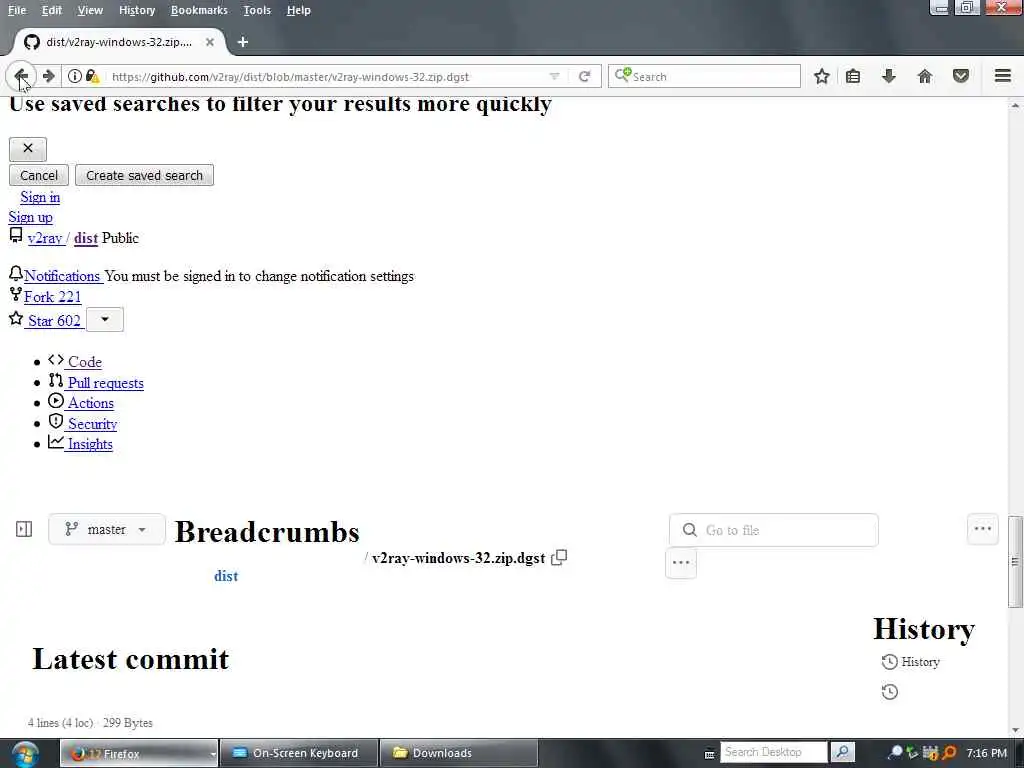1024x768 pixels.
Task: Click the Cancel button
Action: 39,175
